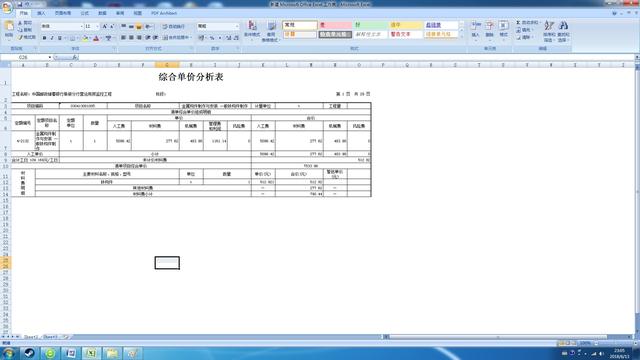Expand the cell styles gallery
640x360 pixels.
(462, 37)
